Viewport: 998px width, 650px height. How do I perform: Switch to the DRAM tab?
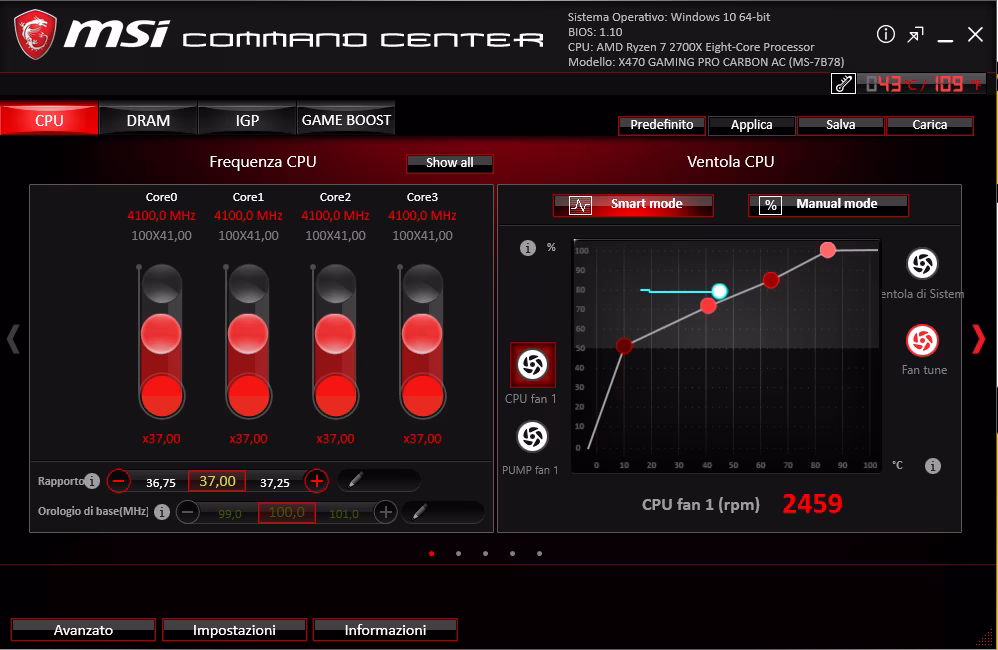point(148,119)
